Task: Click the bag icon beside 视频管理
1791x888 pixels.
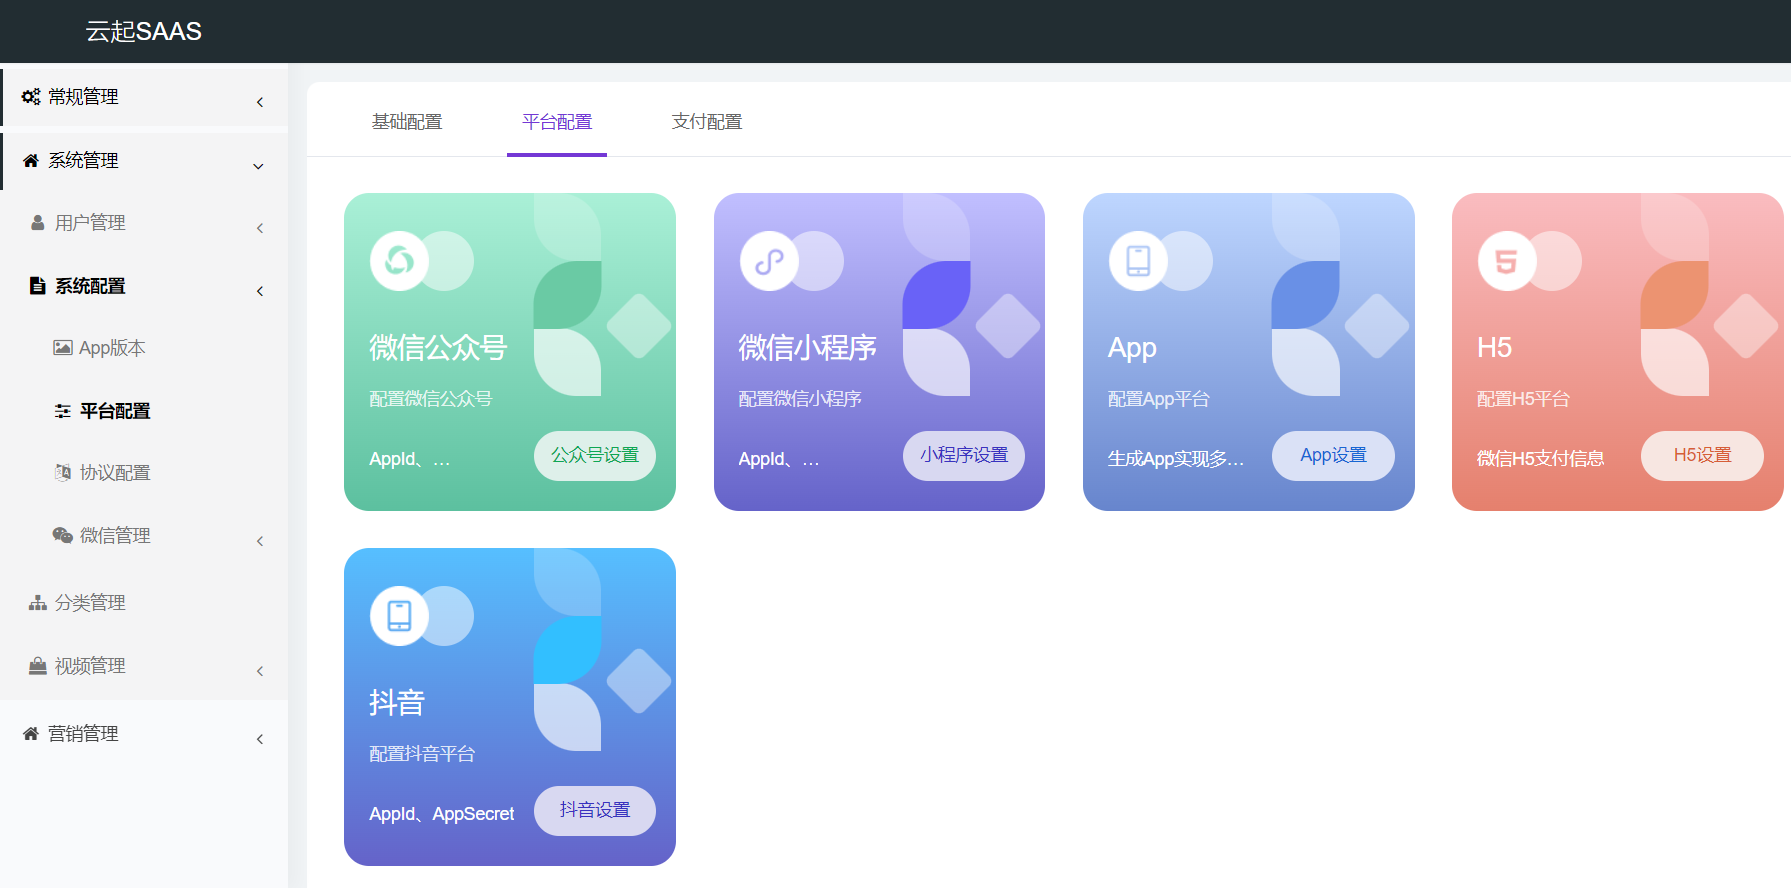Action: tap(38, 666)
